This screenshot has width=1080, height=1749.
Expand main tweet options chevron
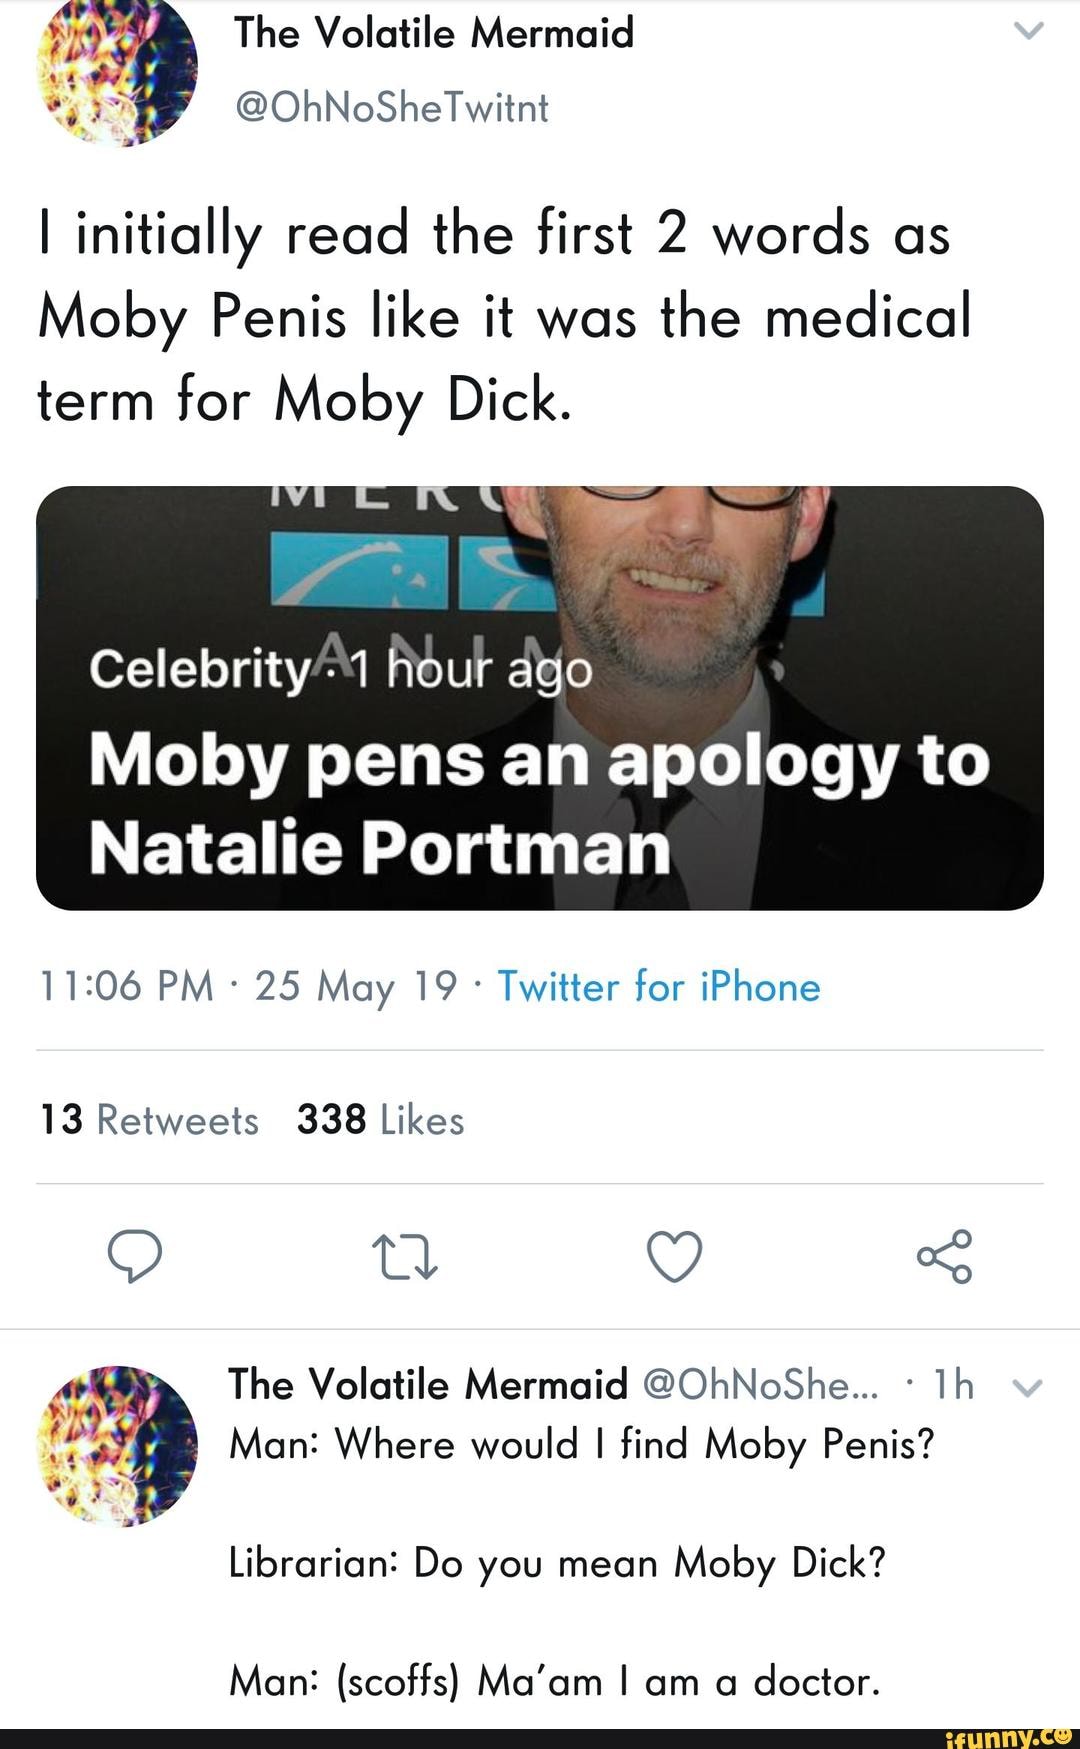click(x=1028, y=31)
